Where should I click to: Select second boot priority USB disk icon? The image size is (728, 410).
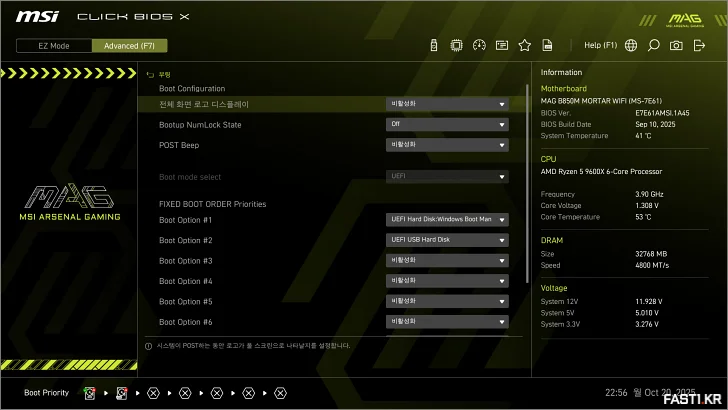tap(122, 393)
